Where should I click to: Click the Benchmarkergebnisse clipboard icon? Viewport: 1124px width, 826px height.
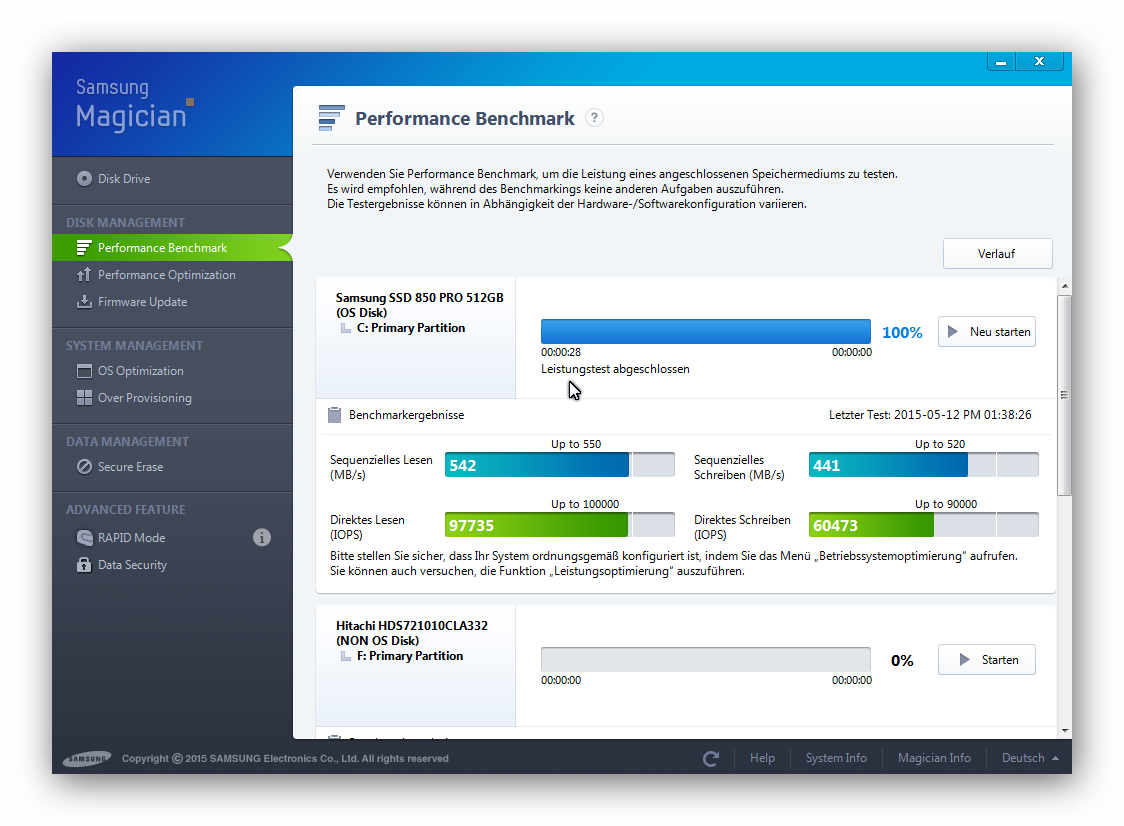(x=334, y=415)
